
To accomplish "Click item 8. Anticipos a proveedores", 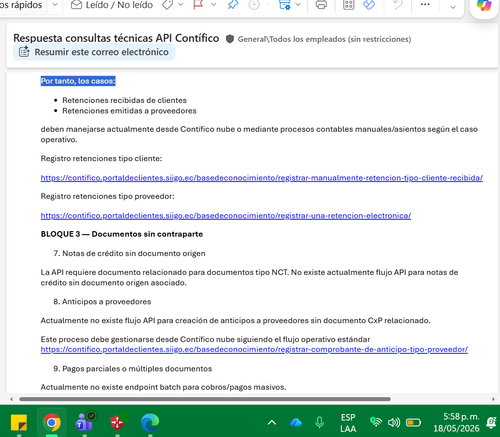I will tap(102, 302).
